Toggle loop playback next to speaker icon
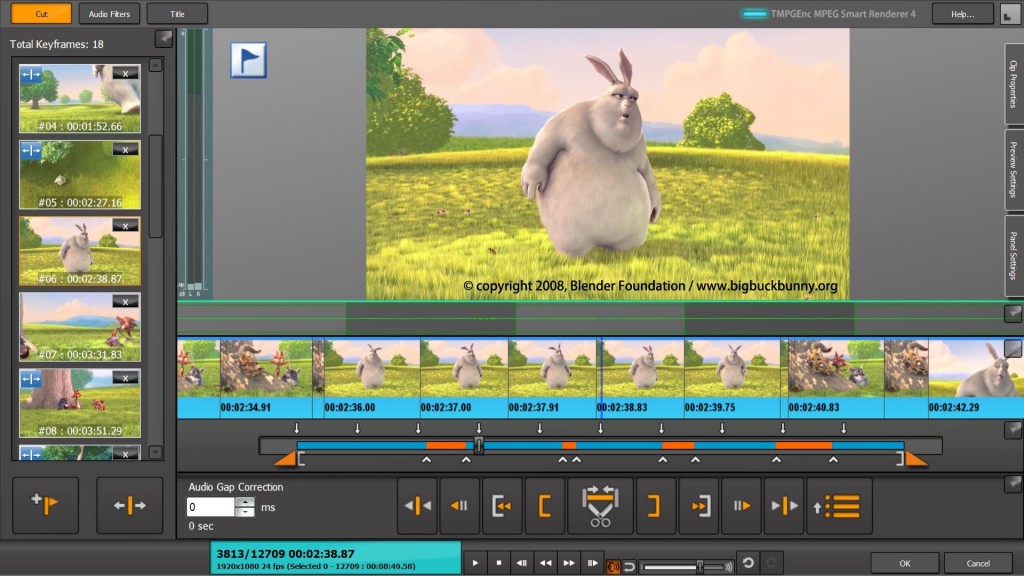The width and height of the screenshot is (1024, 576). click(x=629, y=566)
